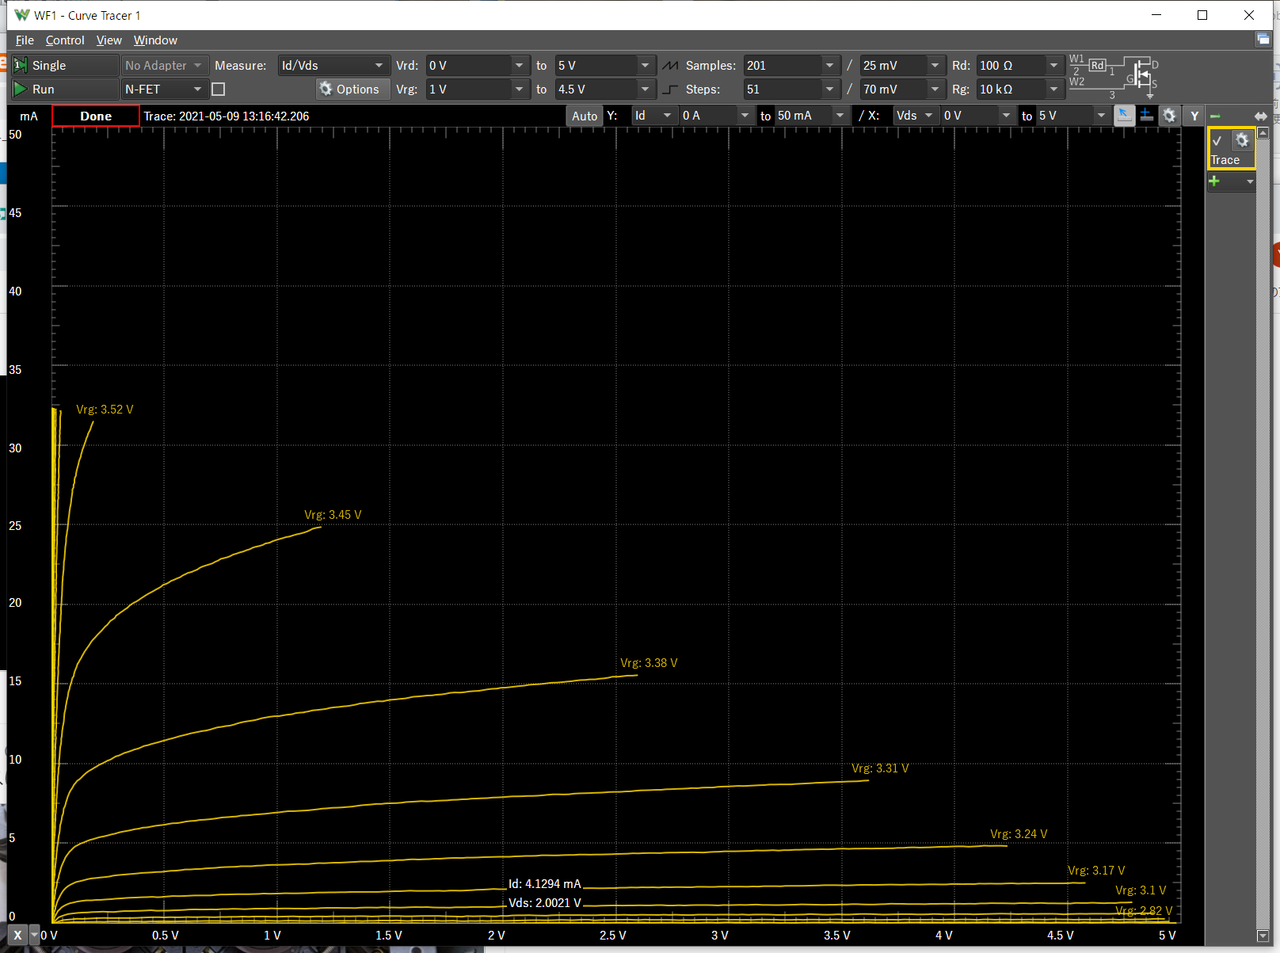Open plot settings gear next to Y button
Screen dimensions: 1280x953
point(1169,116)
